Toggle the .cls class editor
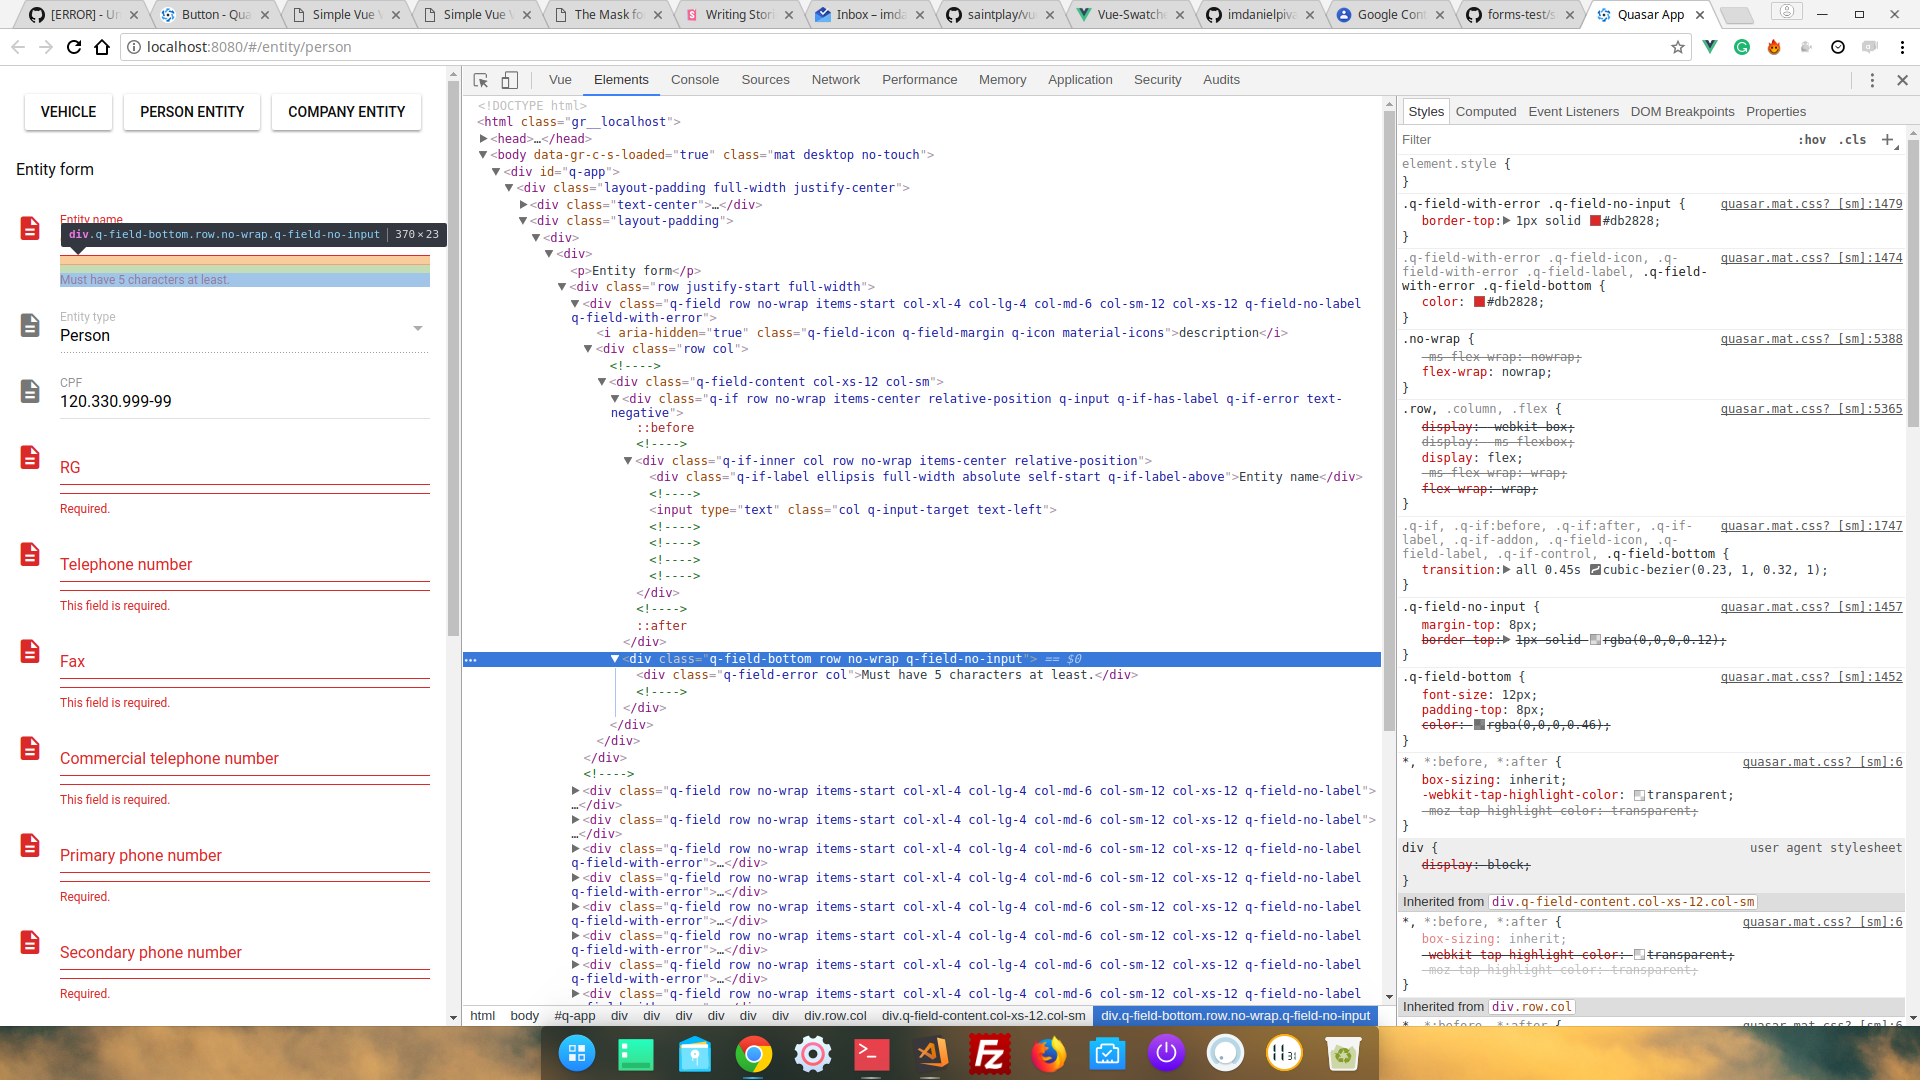This screenshot has height=1080, width=1920. tap(1853, 140)
